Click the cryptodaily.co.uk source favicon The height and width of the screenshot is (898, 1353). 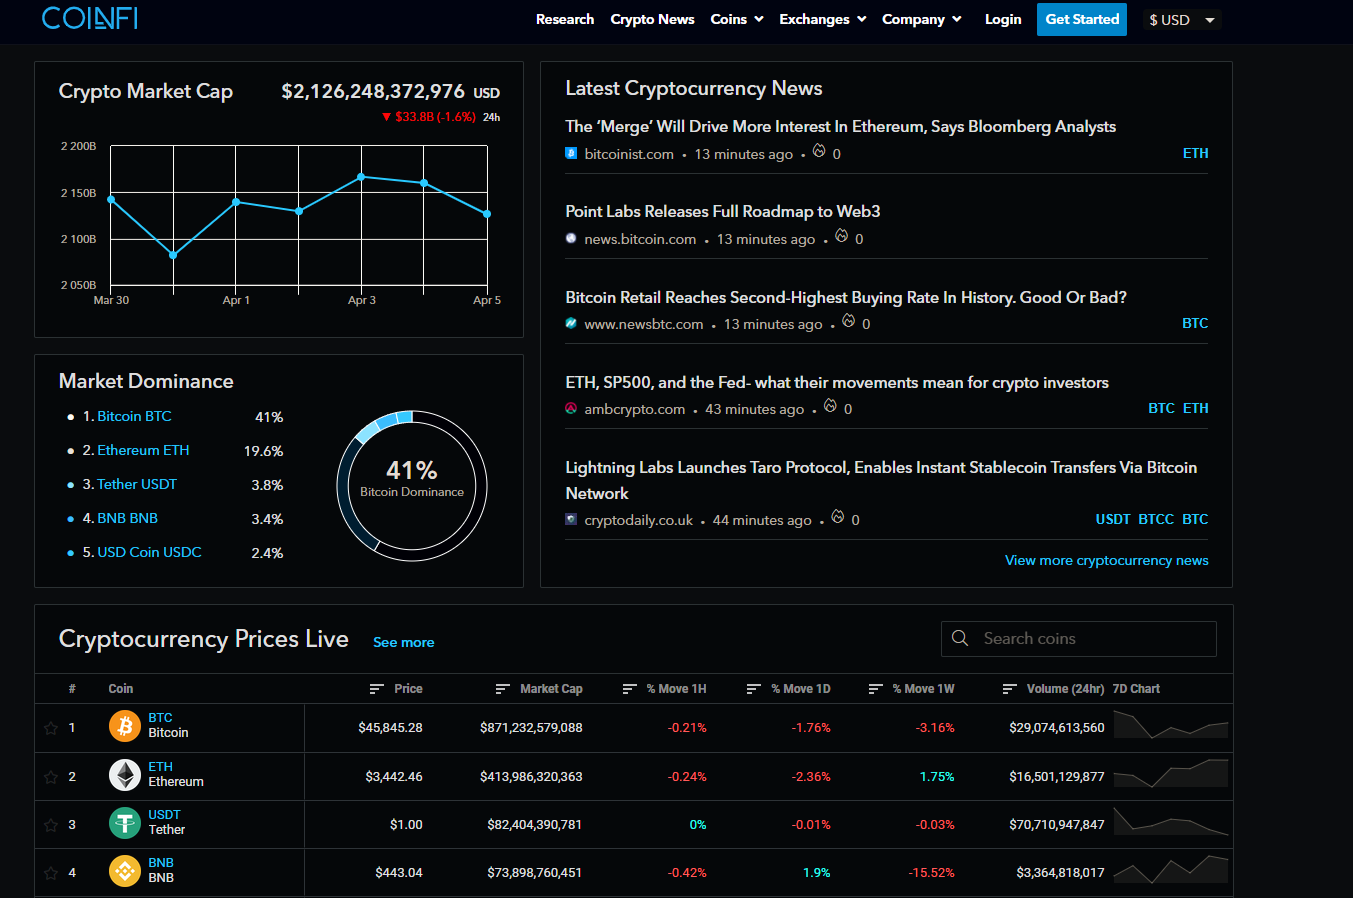coord(571,520)
